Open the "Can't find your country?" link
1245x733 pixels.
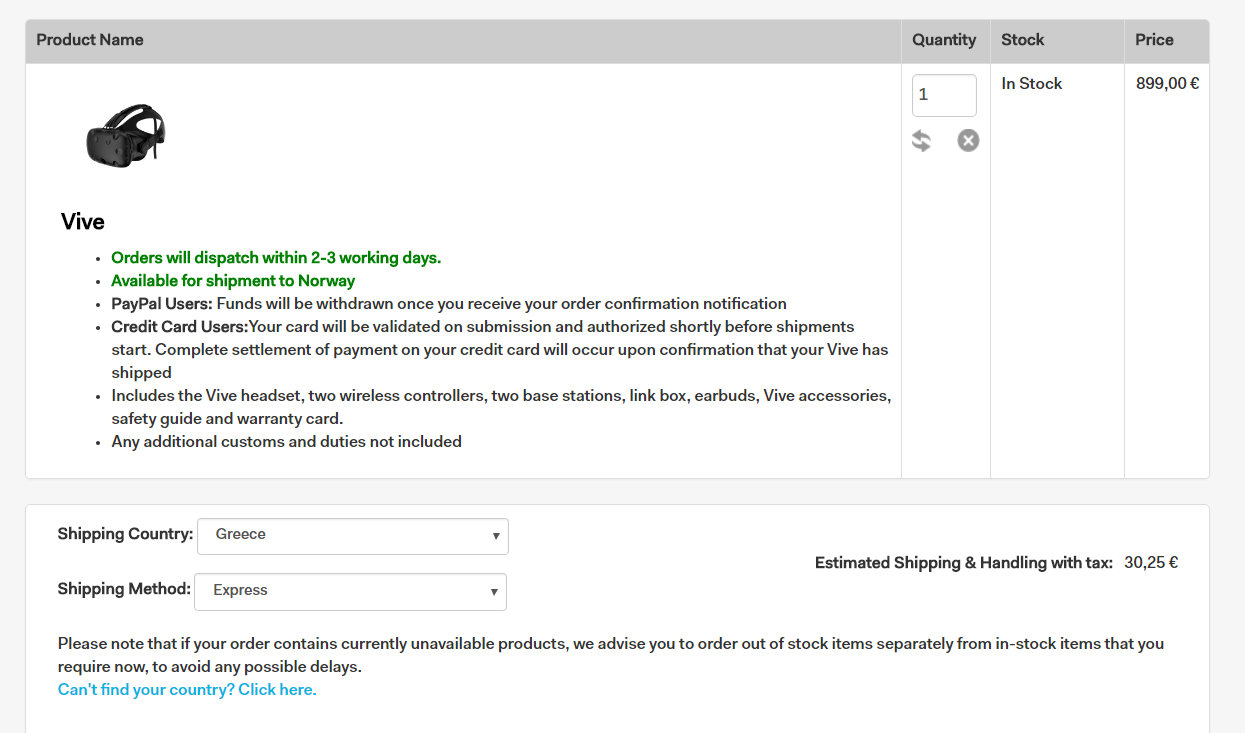pos(187,690)
